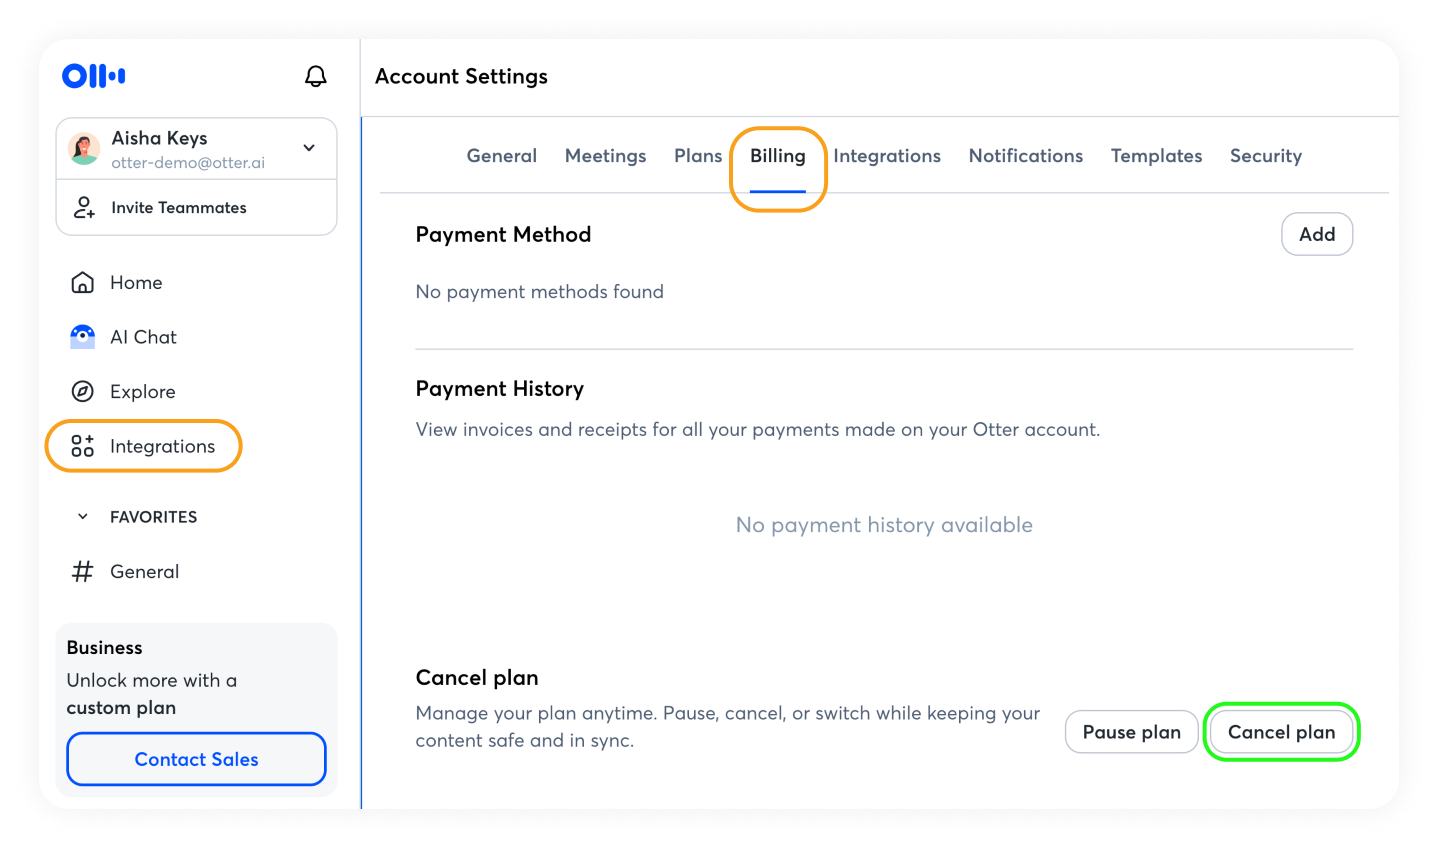This screenshot has height=848, width=1438.
Task: Click the General channel hash icon
Action: coord(83,572)
